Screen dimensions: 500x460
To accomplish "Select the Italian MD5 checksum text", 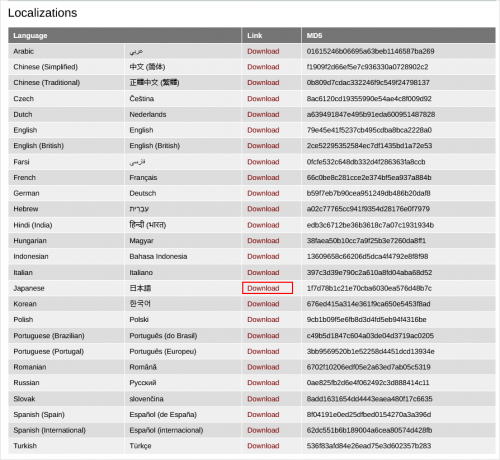I will pos(369,272).
